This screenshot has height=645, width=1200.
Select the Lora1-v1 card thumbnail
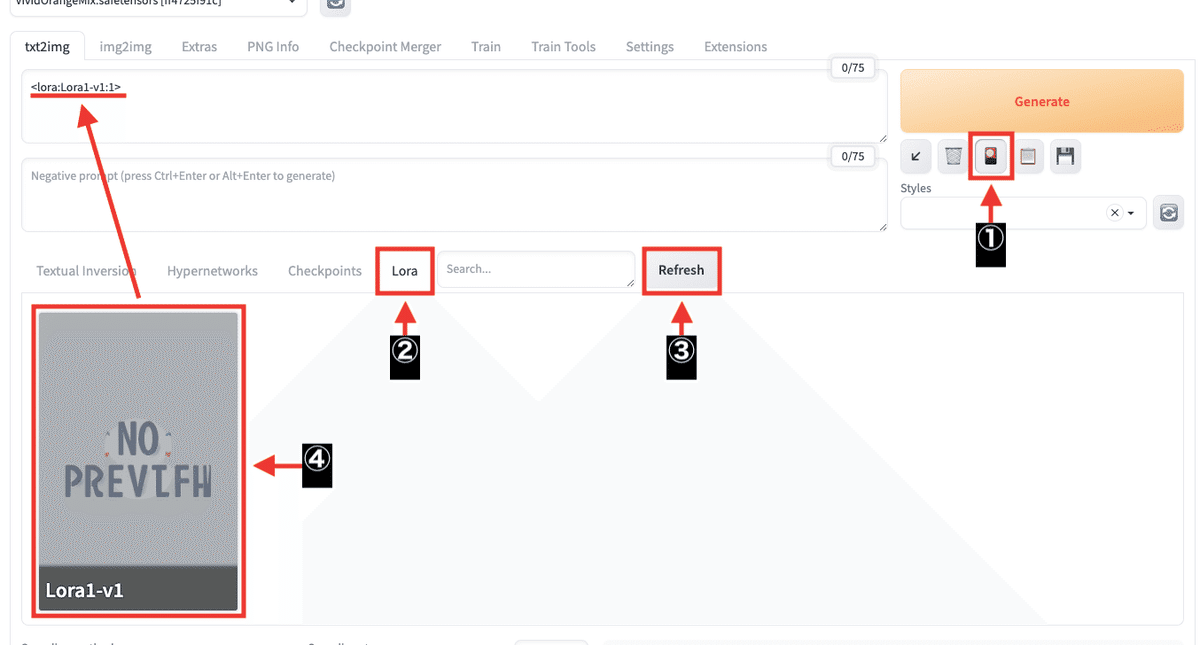tap(138, 460)
